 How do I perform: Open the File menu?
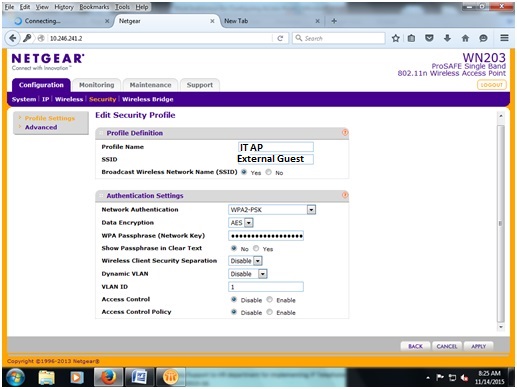9,7
